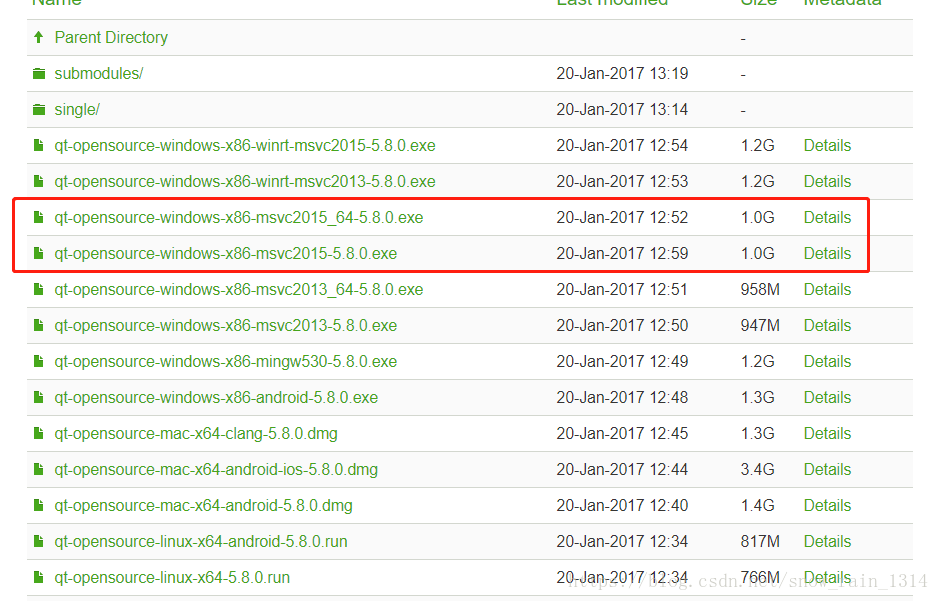939x601 pixels.
Task: Download qt-opensource-windows-x86-msvc2013_64-5.8.0.exe
Action: click(x=239, y=290)
